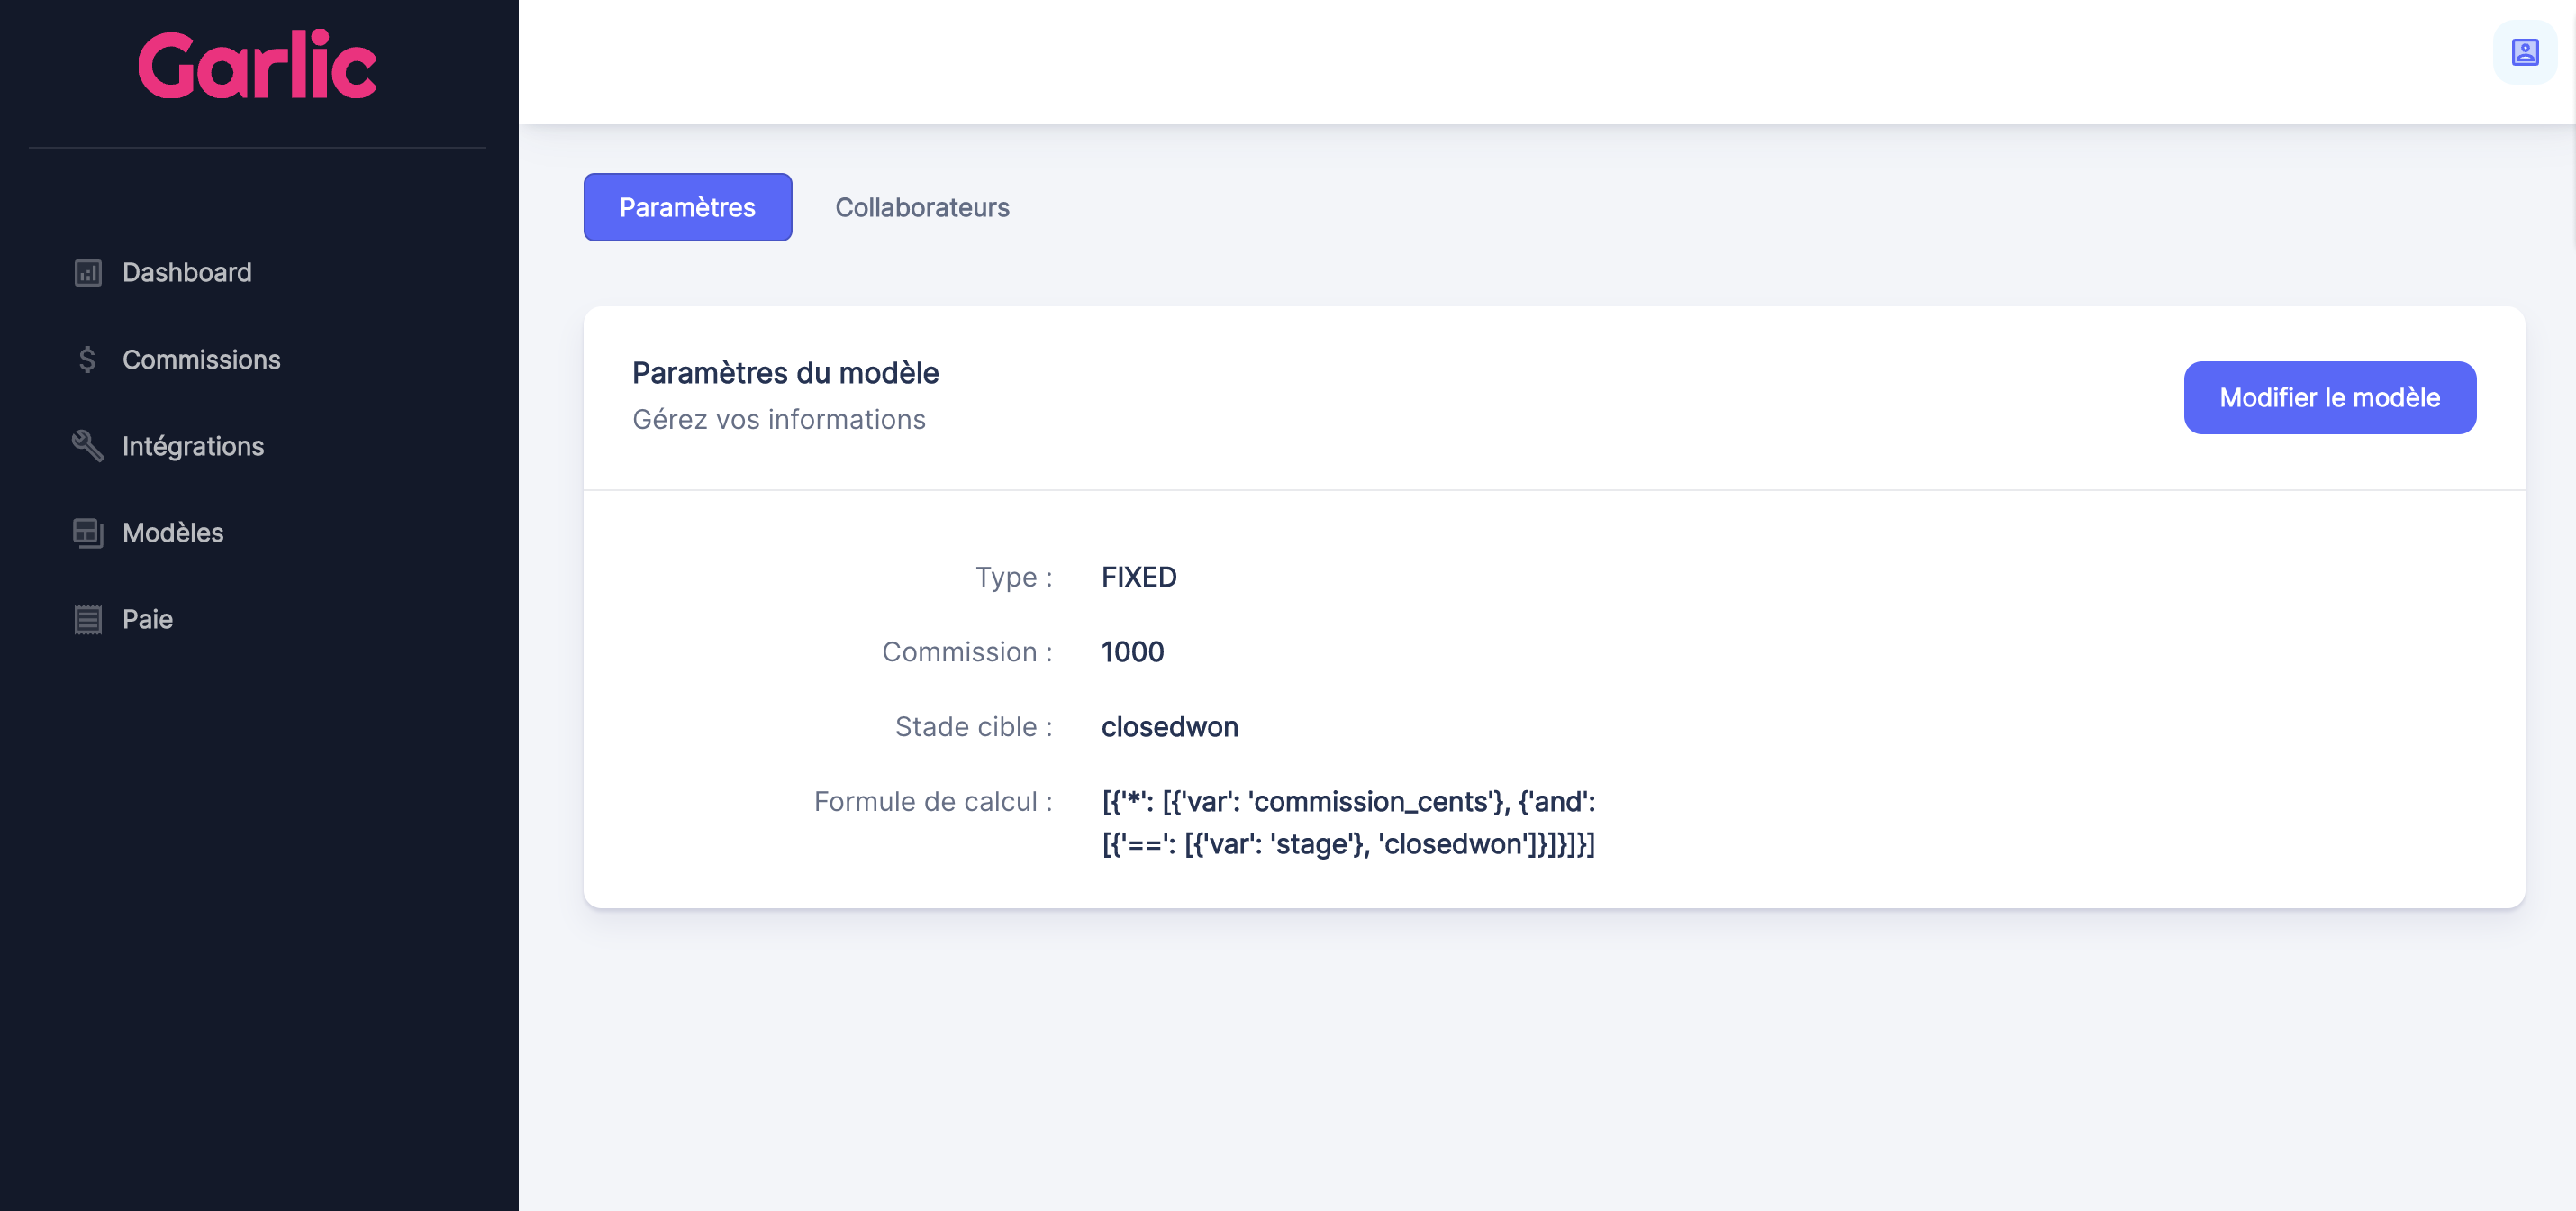This screenshot has width=2576, height=1211.
Task: Click the Paramètres du modèle heading
Action: click(x=785, y=373)
